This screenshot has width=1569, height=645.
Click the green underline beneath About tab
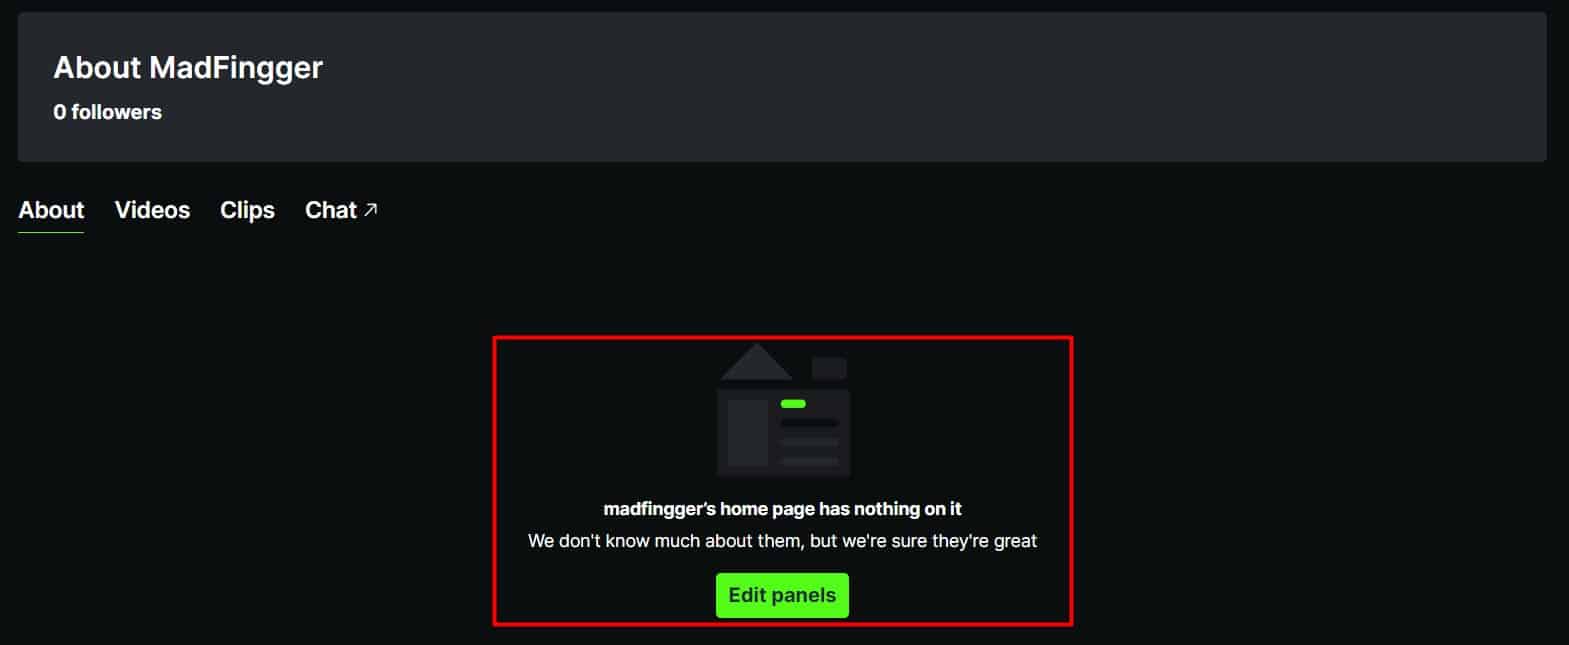click(51, 232)
